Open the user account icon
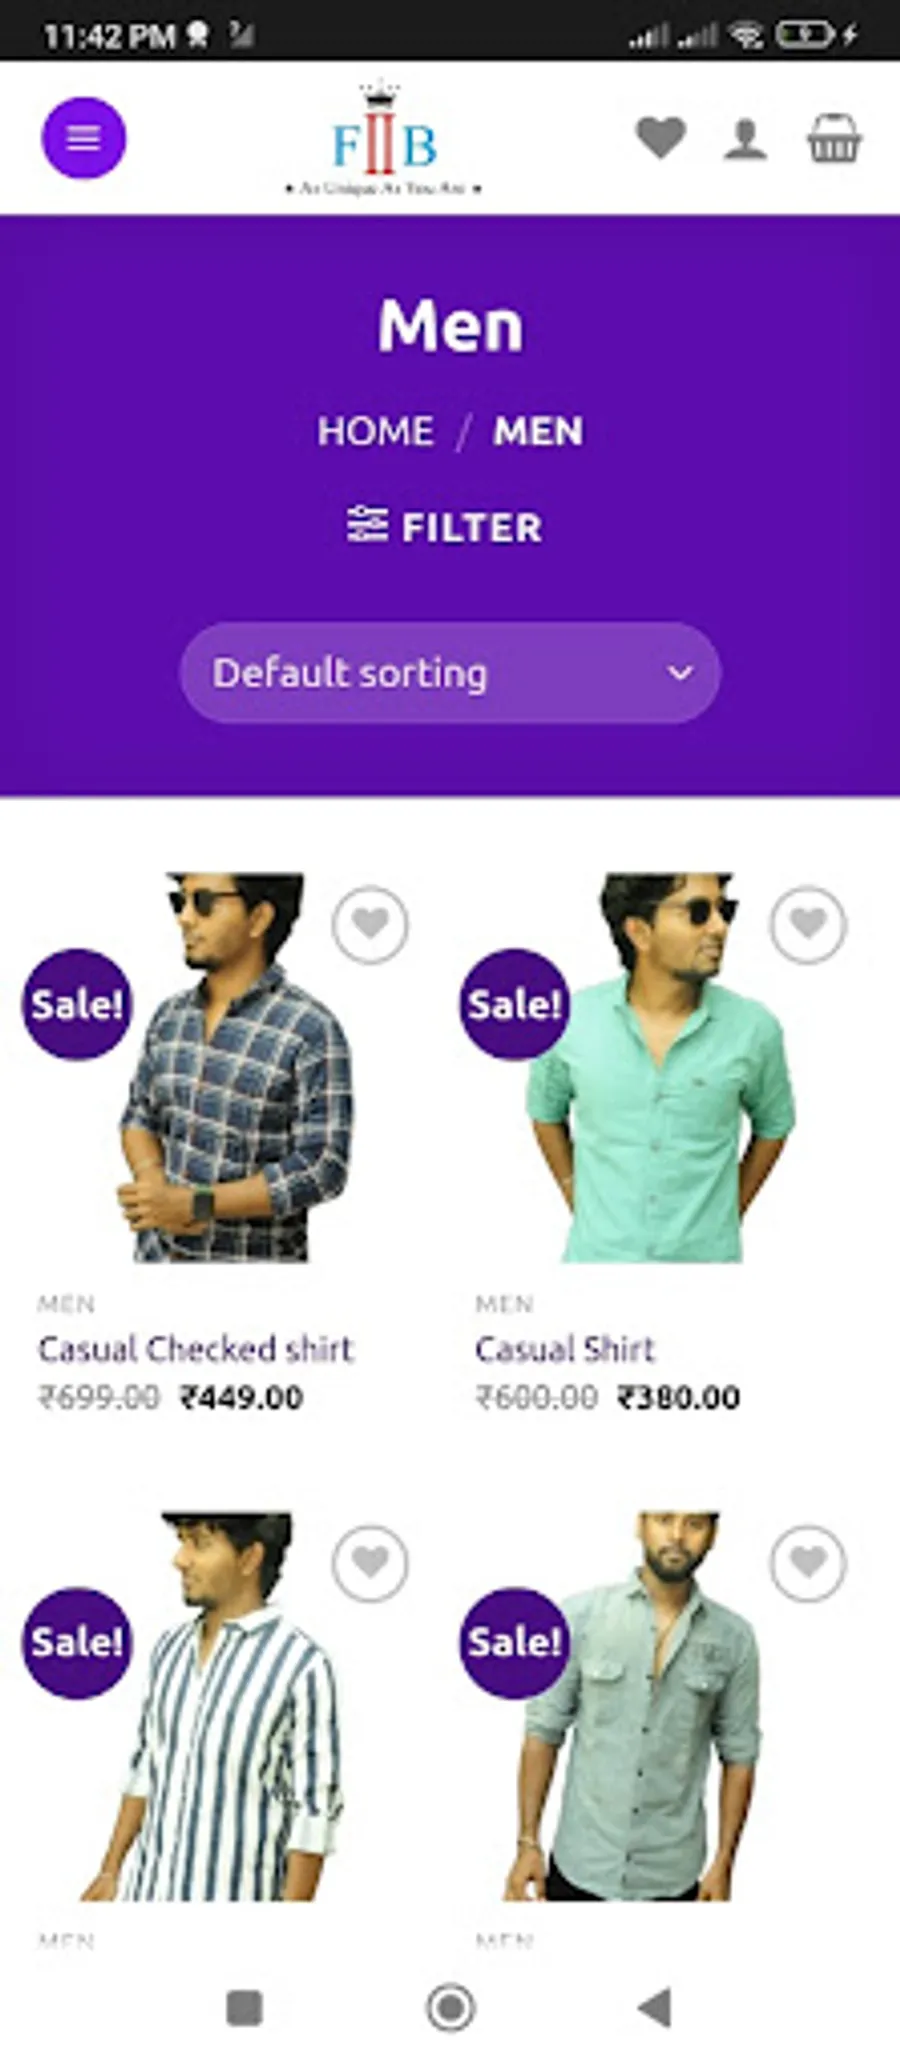Screen dimensions: 900x2066 [745, 140]
